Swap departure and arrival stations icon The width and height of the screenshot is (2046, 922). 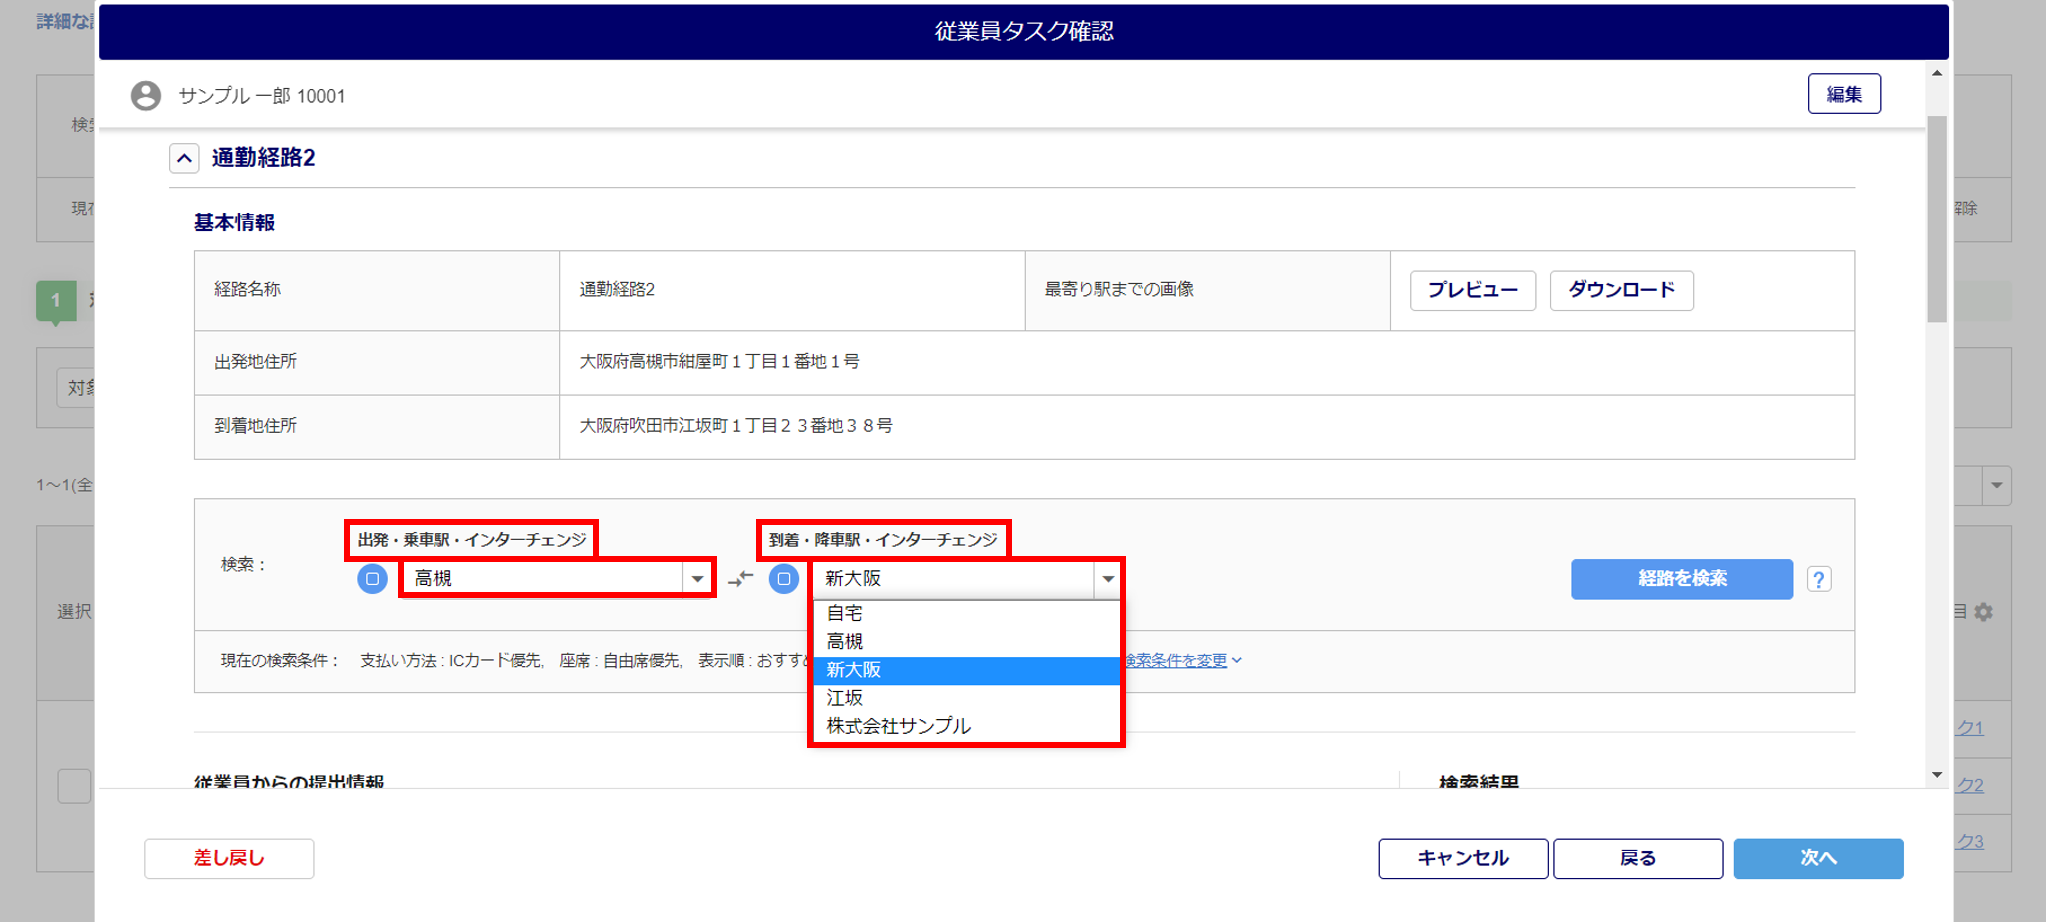[740, 578]
